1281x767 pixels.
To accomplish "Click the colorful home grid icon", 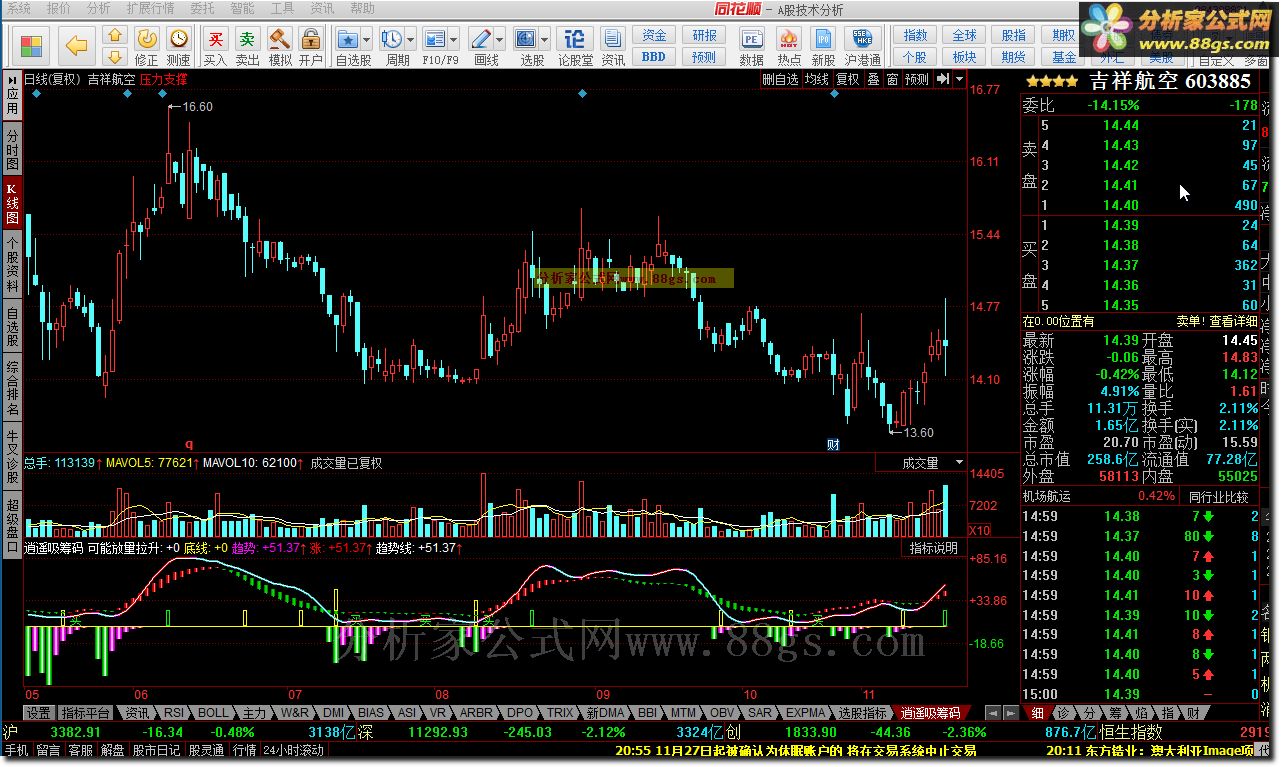I will click(x=32, y=46).
